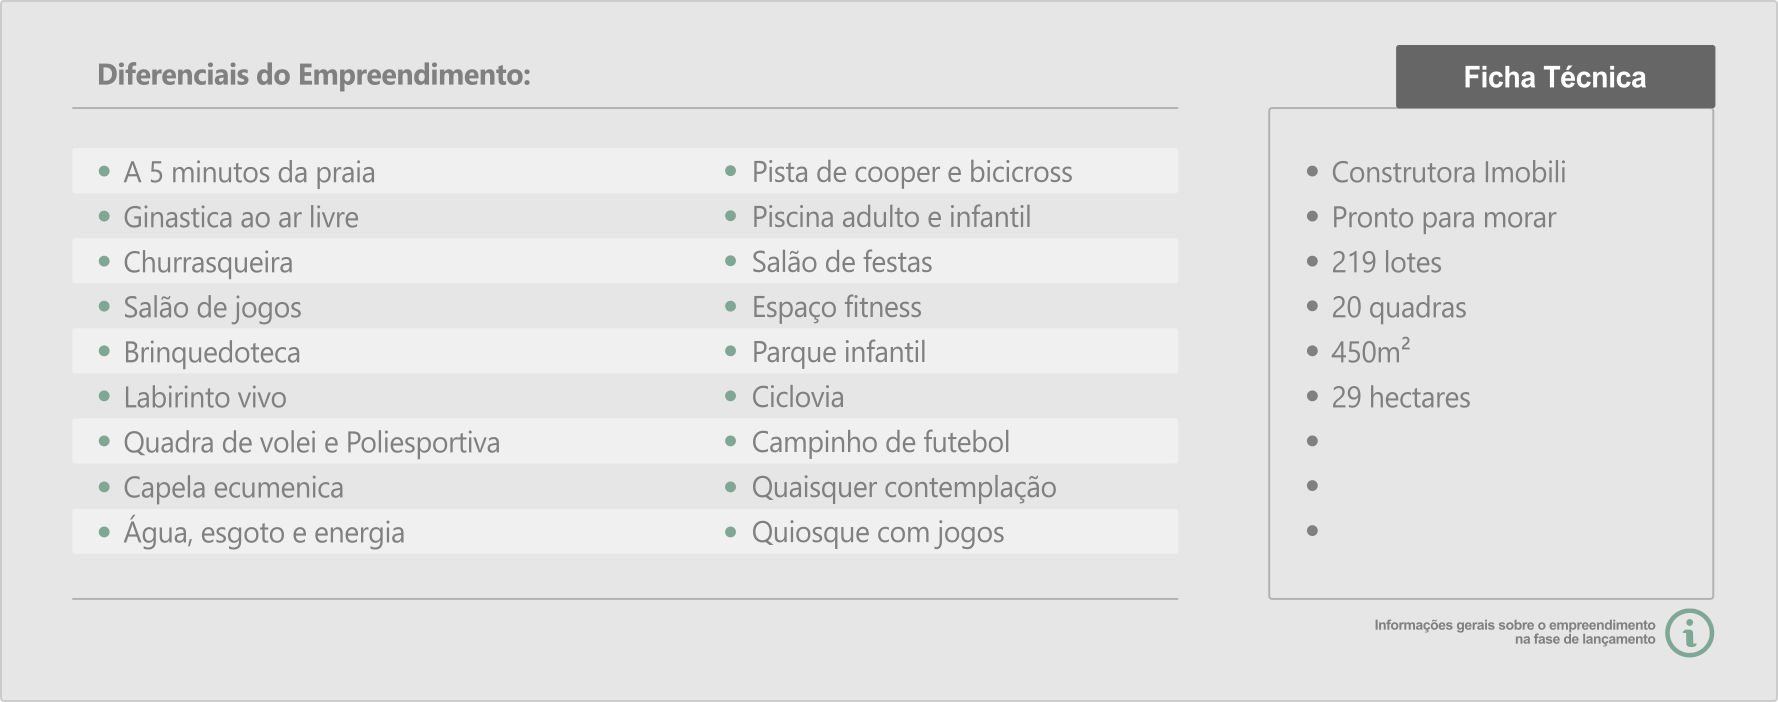Select the Brinquedoteca list item
The width and height of the screenshot is (1778, 702).
pos(211,352)
